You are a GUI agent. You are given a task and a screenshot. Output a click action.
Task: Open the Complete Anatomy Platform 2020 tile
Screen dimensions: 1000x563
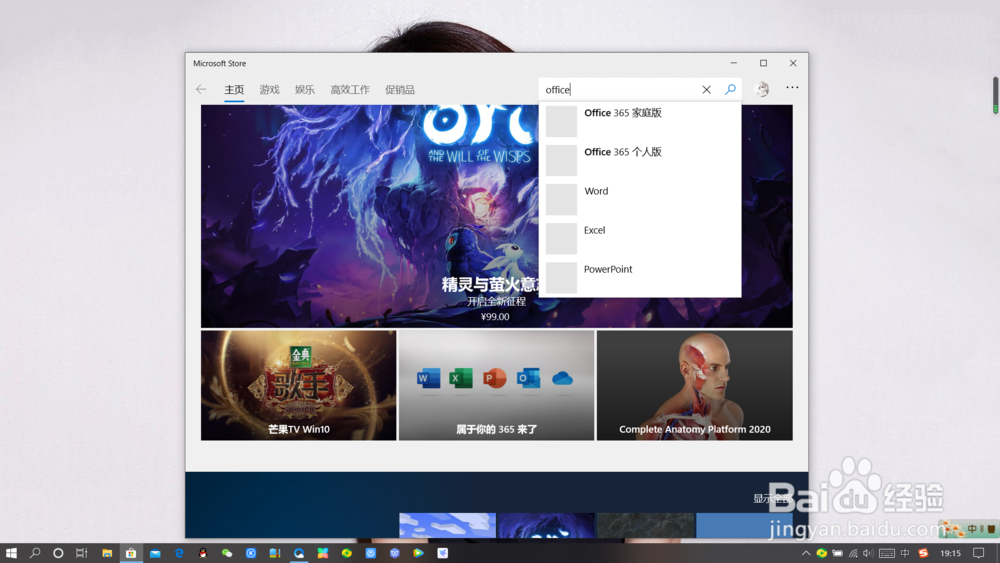pyautogui.click(x=695, y=385)
